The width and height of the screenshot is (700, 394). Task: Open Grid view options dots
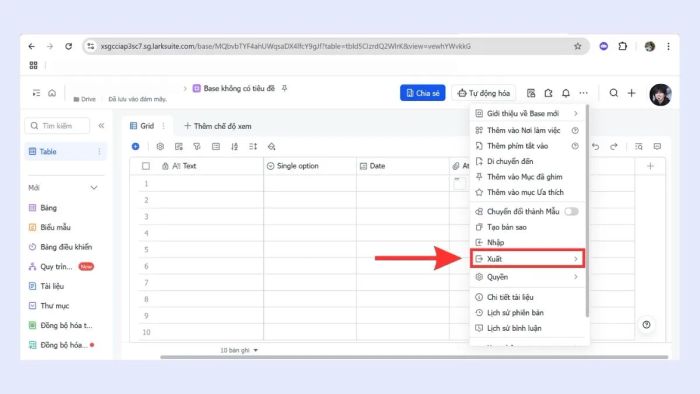[163, 126]
